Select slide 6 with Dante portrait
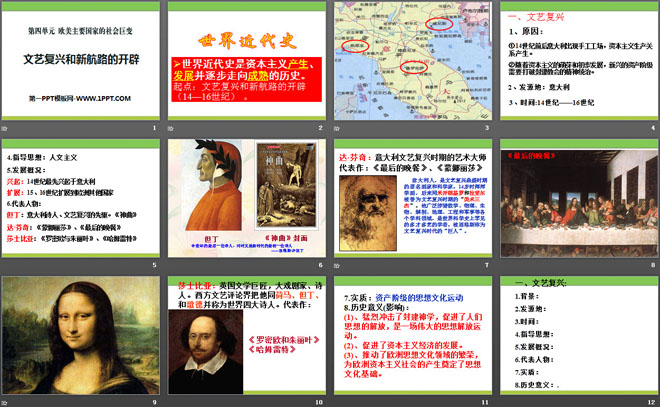This screenshot has width=660, height=407. pos(247,198)
